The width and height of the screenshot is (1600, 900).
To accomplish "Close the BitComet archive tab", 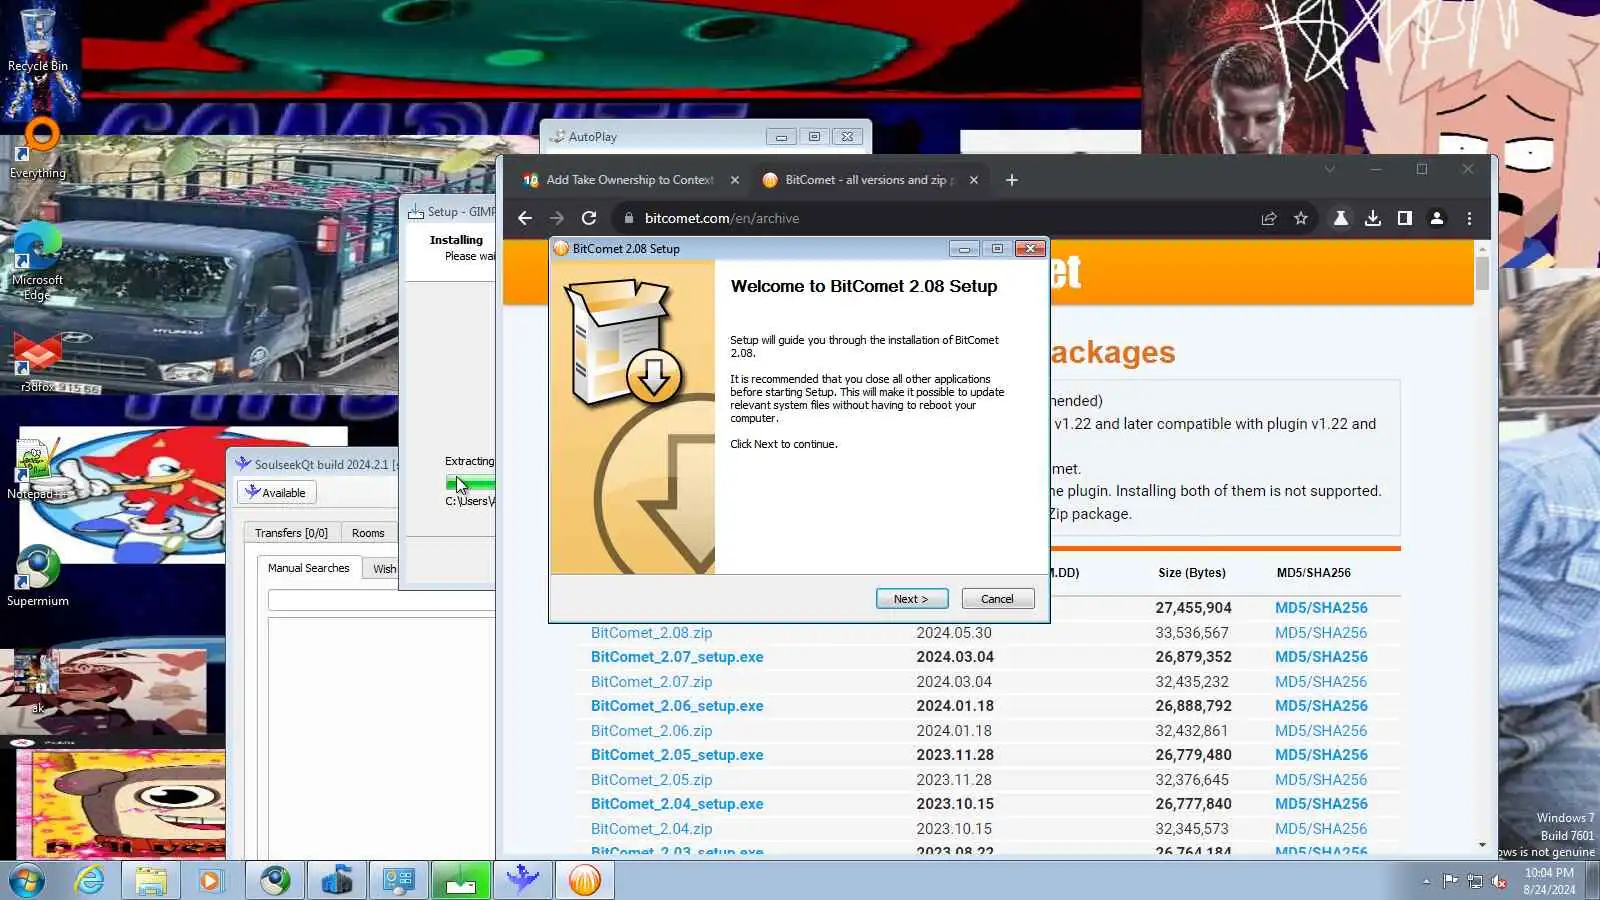I will [974, 180].
